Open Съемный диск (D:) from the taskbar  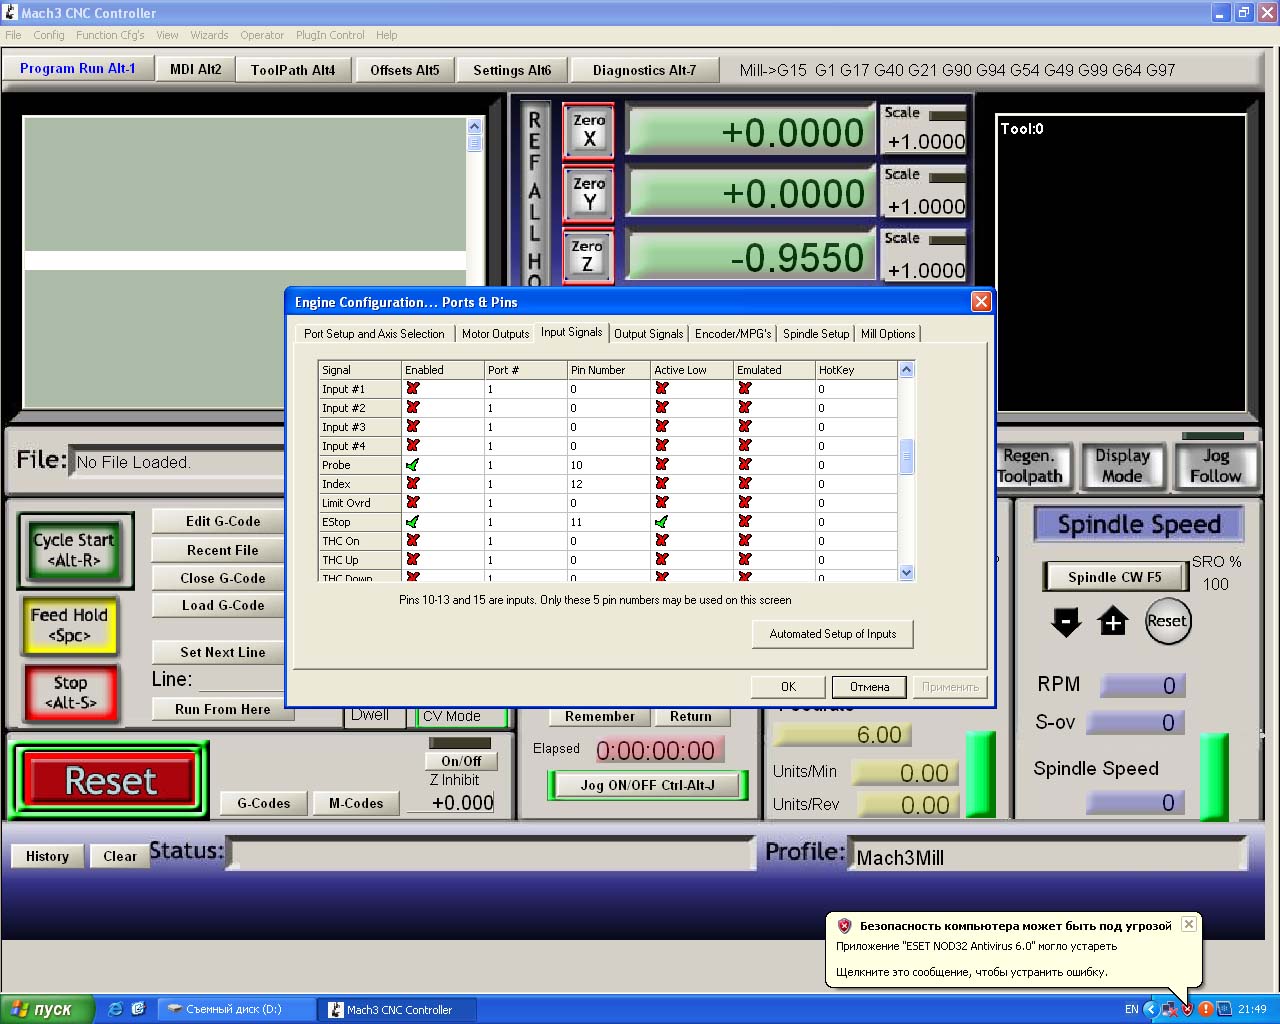point(236,1009)
